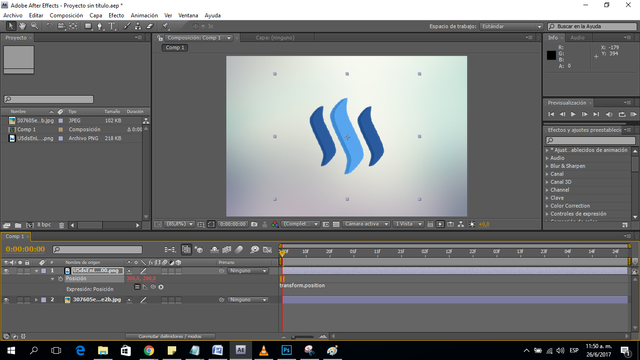Open the Efecto menu
Image resolution: width=640 pixels, height=360 pixels.
(116, 16)
